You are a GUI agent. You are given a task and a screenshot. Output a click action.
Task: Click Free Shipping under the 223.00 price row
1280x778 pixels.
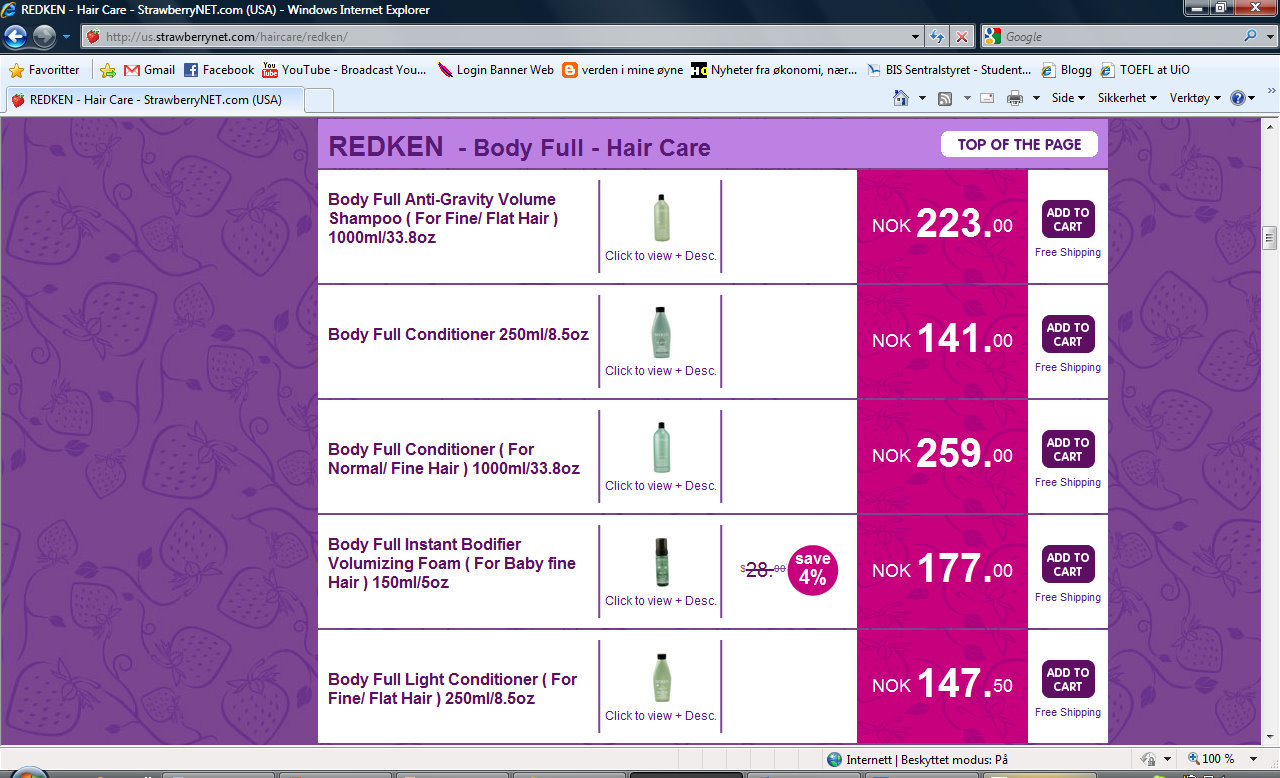click(1068, 253)
